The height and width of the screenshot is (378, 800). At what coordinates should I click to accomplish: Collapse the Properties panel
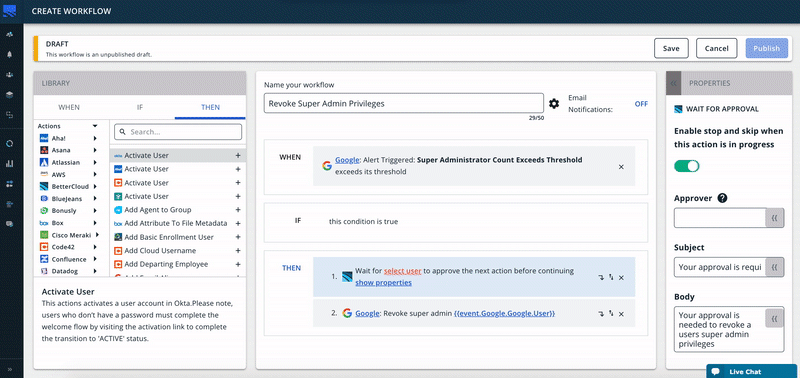[x=673, y=83]
